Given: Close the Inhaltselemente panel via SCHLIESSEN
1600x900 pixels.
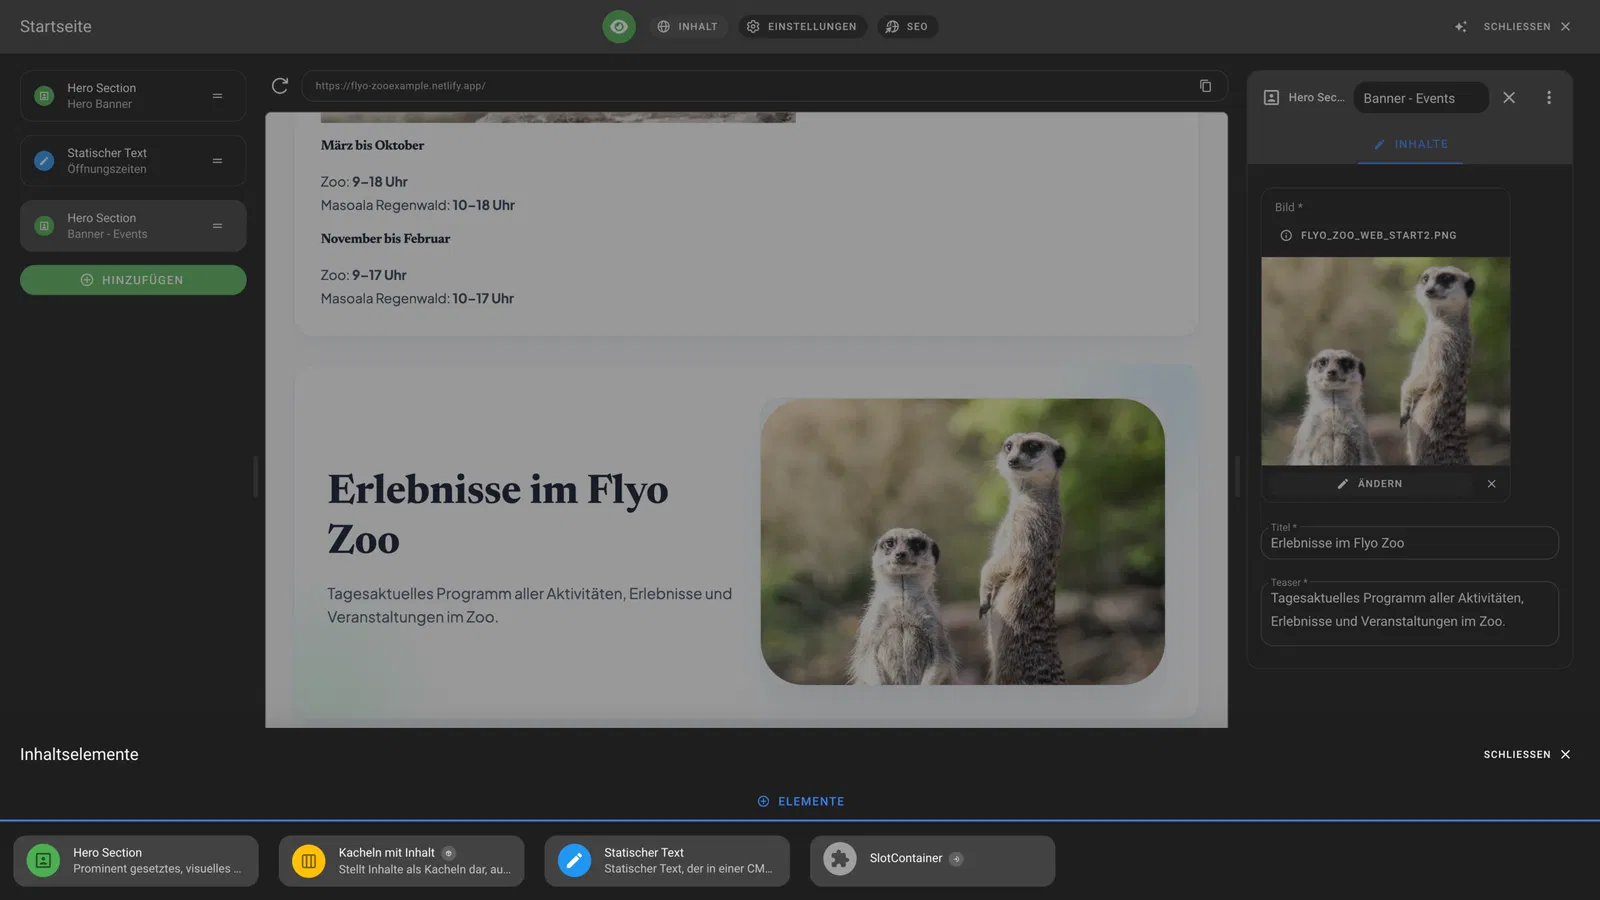Looking at the screenshot, I should pyautogui.click(x=1527, y=755).
